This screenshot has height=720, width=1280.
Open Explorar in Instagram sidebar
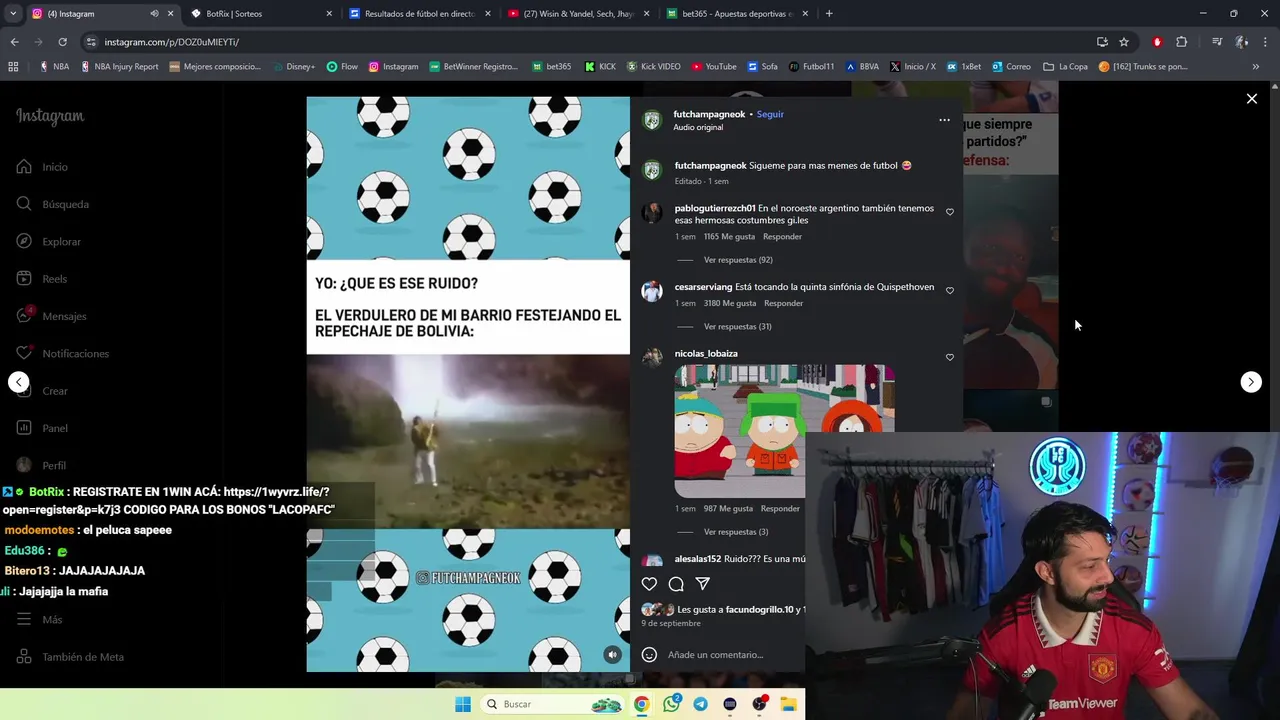pyautogui.click(x=49, y=242)
